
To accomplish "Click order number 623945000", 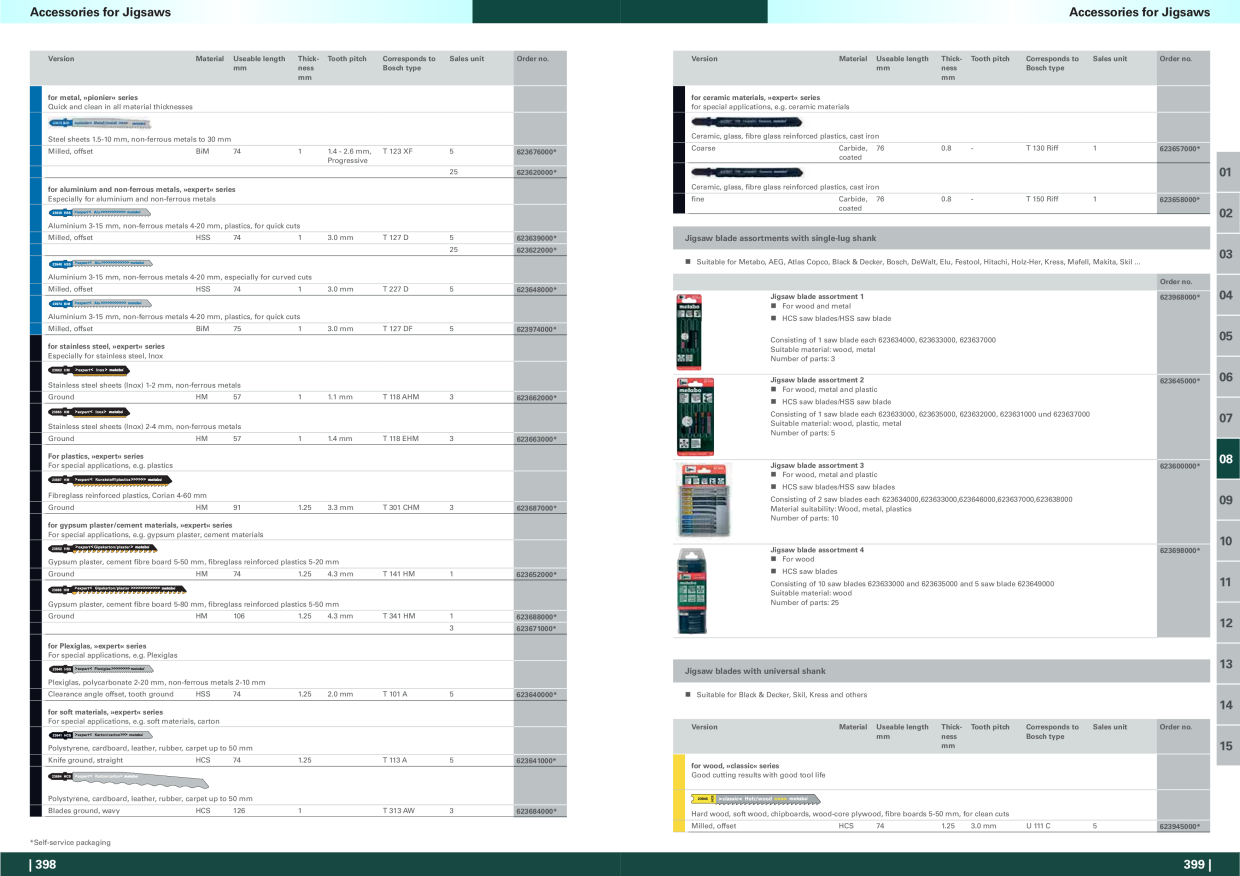I will 1180,827.
